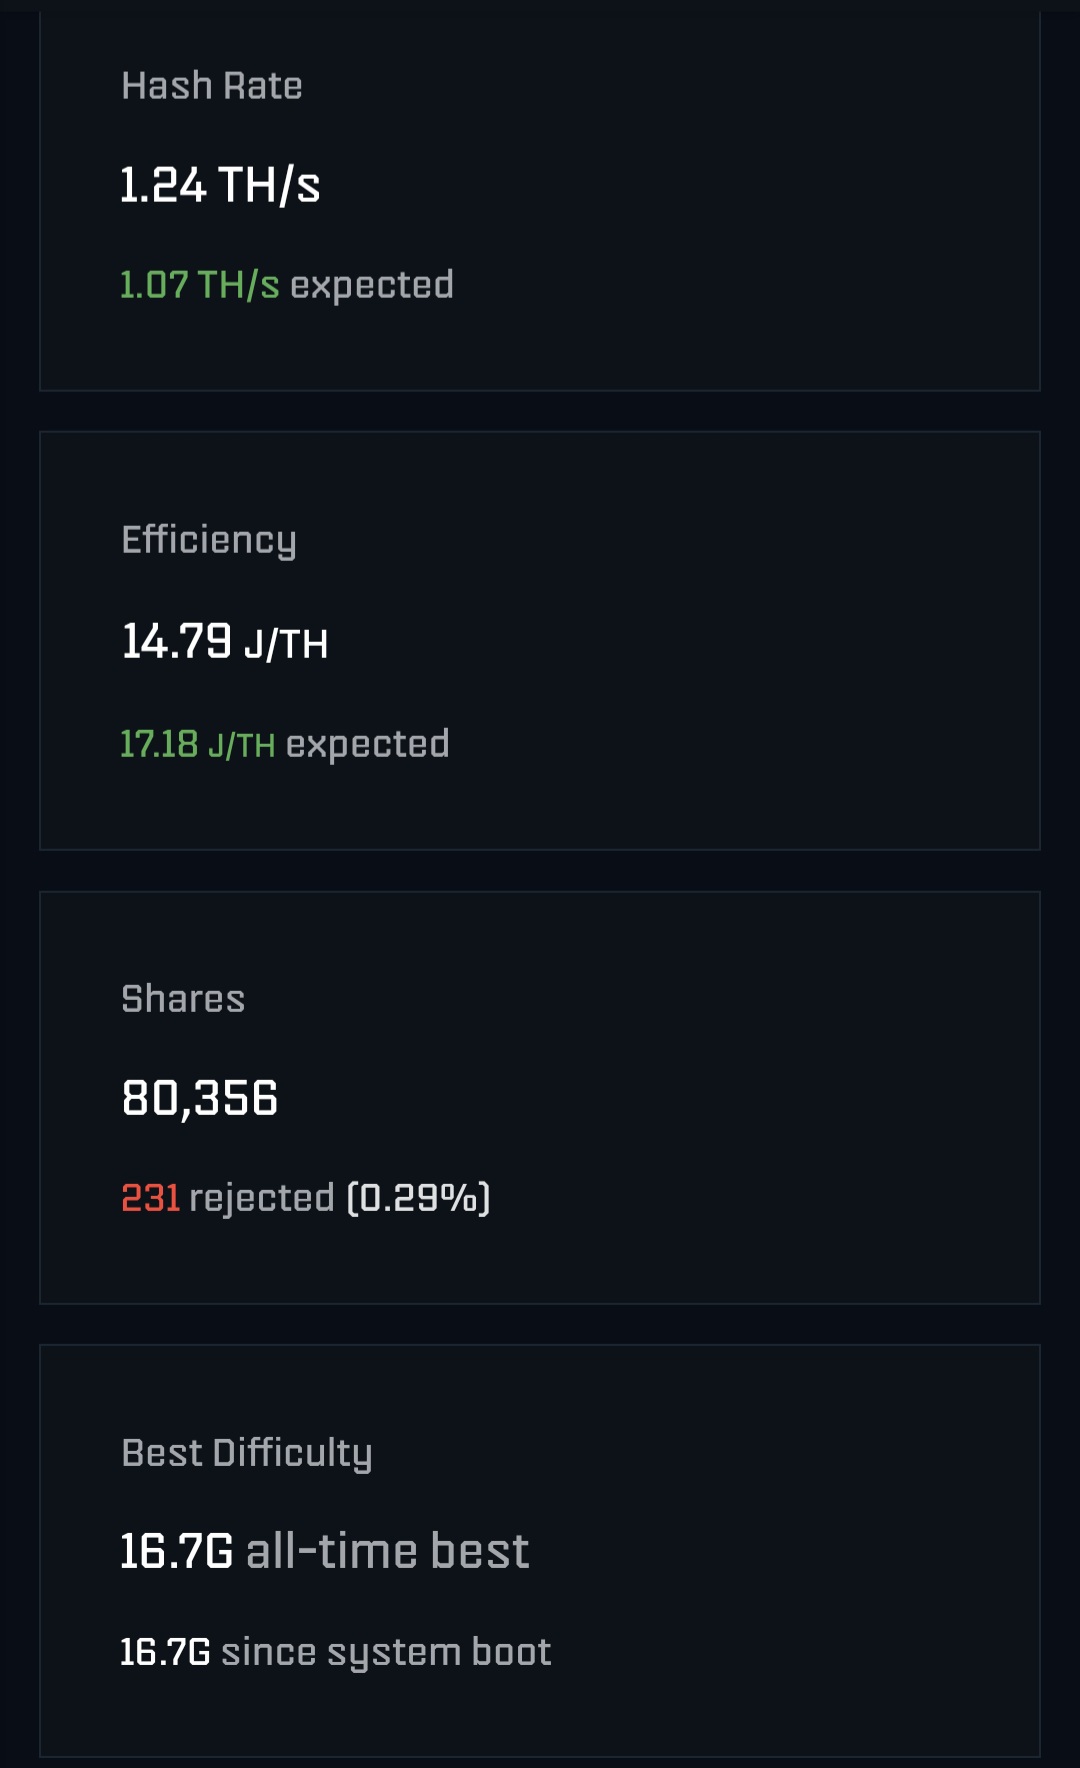This screenshot has height=1768, width=1080.
Task: Click the word expected under Hash Rate
Action: pyautogui.click(x=372, y=285)
